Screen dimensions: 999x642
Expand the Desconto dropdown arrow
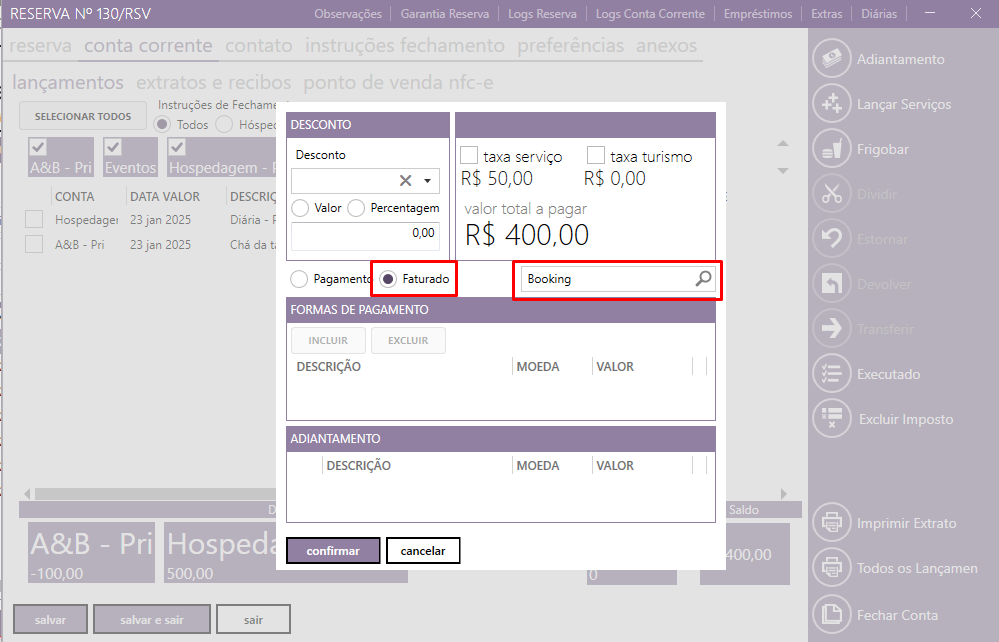[x=427, y=181]
